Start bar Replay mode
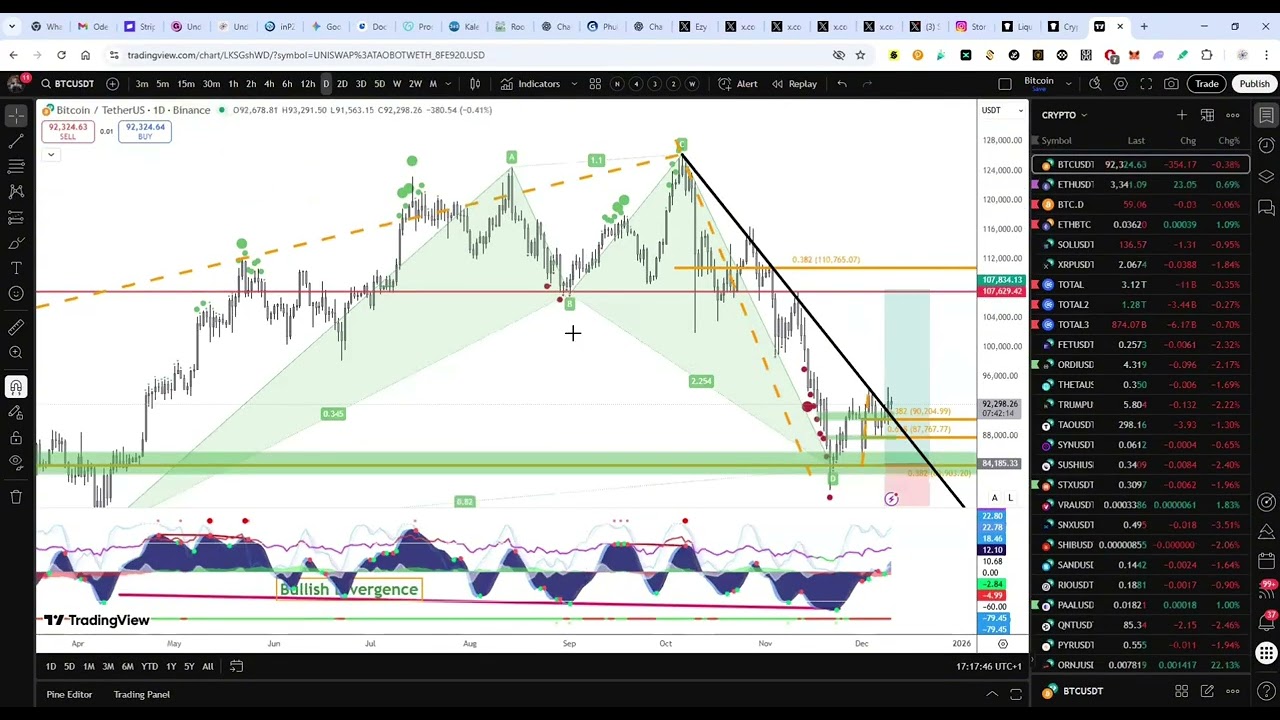 click(x=794, y=84)
